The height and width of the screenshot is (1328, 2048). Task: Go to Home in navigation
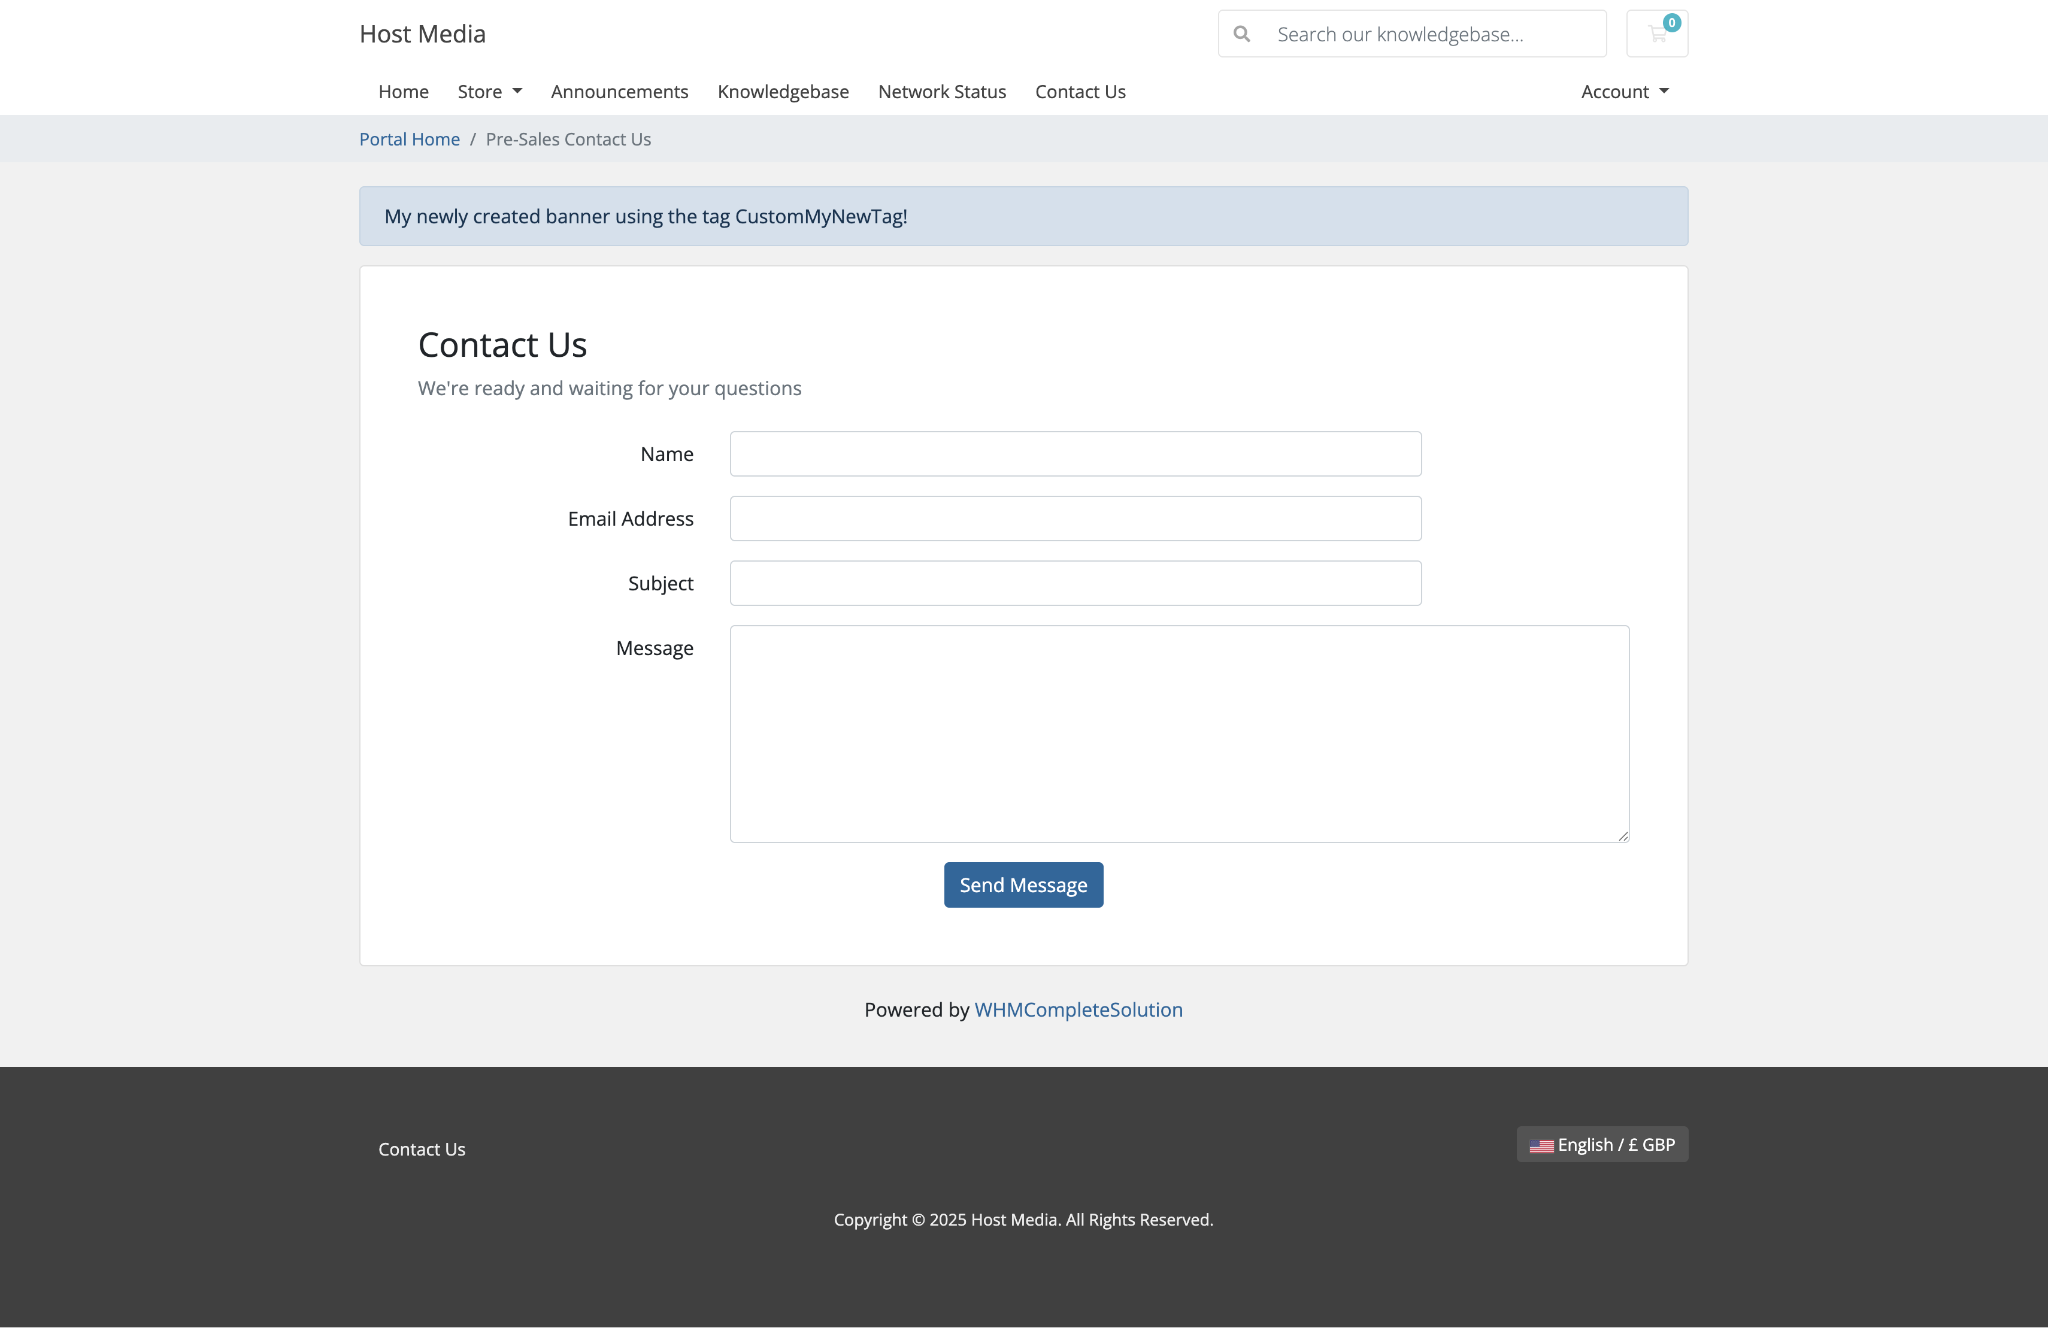click(403, 92)
